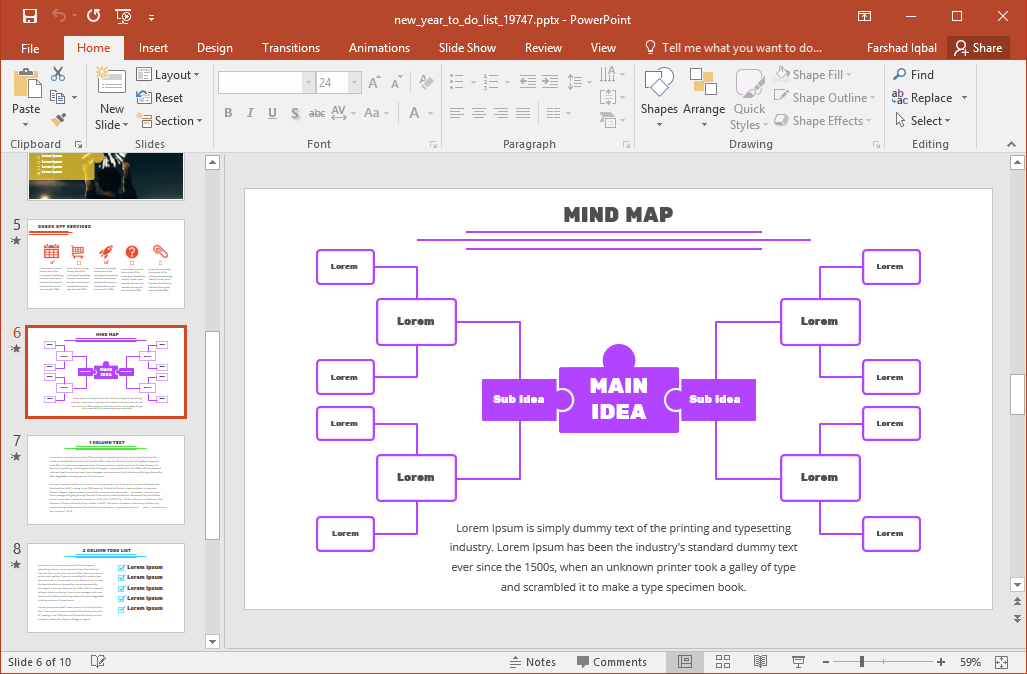Screen dimensions: 1027x674
Task: Select slide 7 thumbnail, 1 Column Text
Action: point(106,480)
